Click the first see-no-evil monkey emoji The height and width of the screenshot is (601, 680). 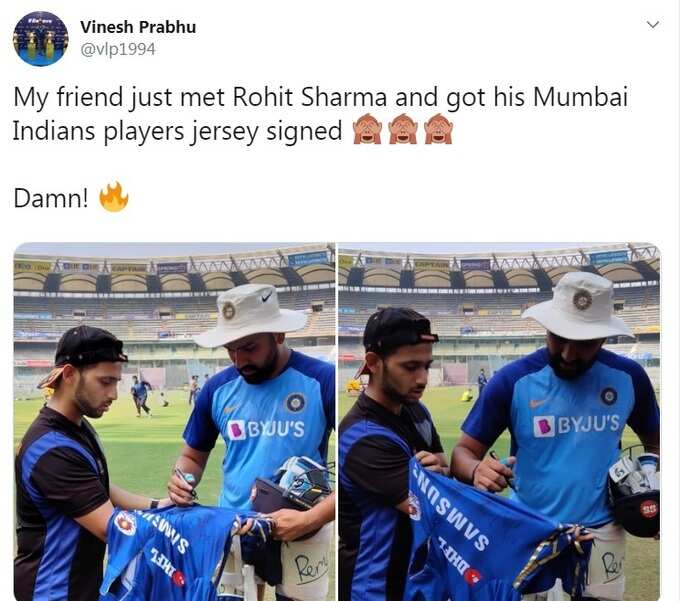pos(366,130)
